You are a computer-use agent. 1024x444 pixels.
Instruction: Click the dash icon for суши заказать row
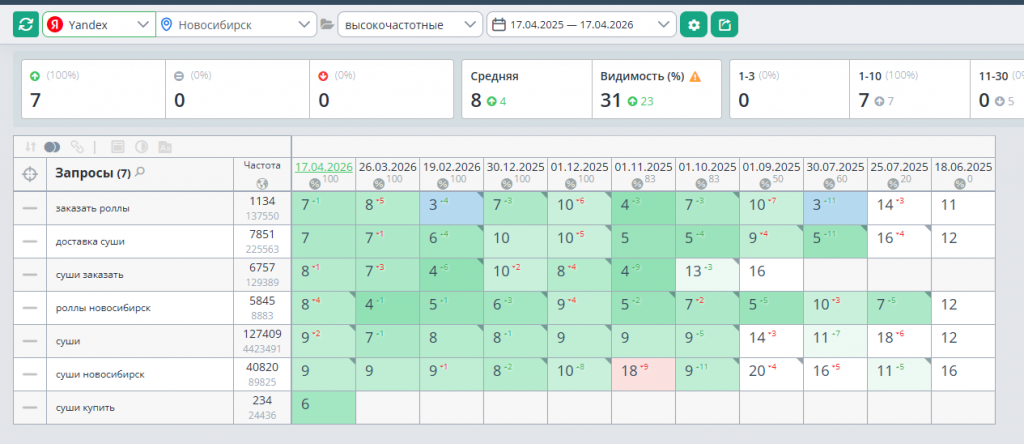tap(30, 274)
